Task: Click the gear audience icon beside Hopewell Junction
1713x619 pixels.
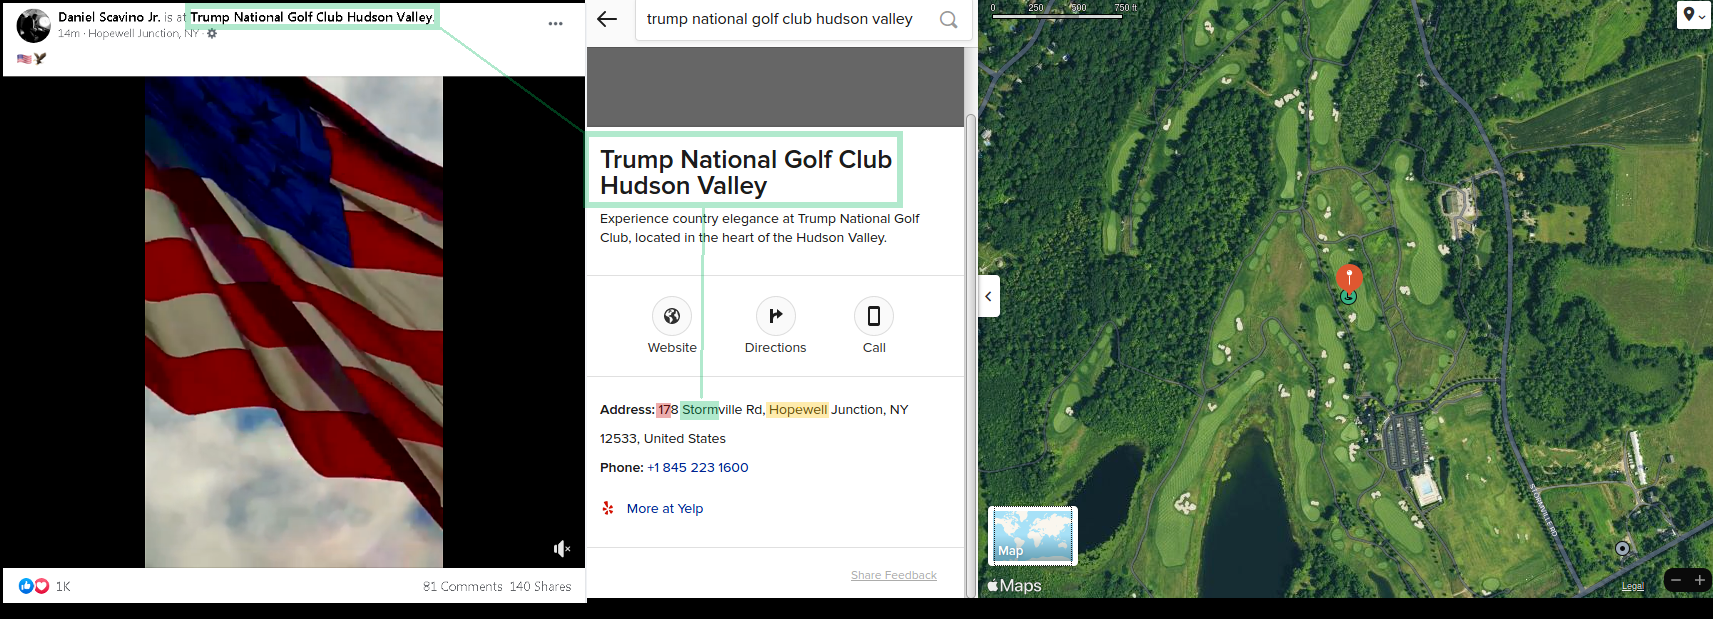Action: 212,34
